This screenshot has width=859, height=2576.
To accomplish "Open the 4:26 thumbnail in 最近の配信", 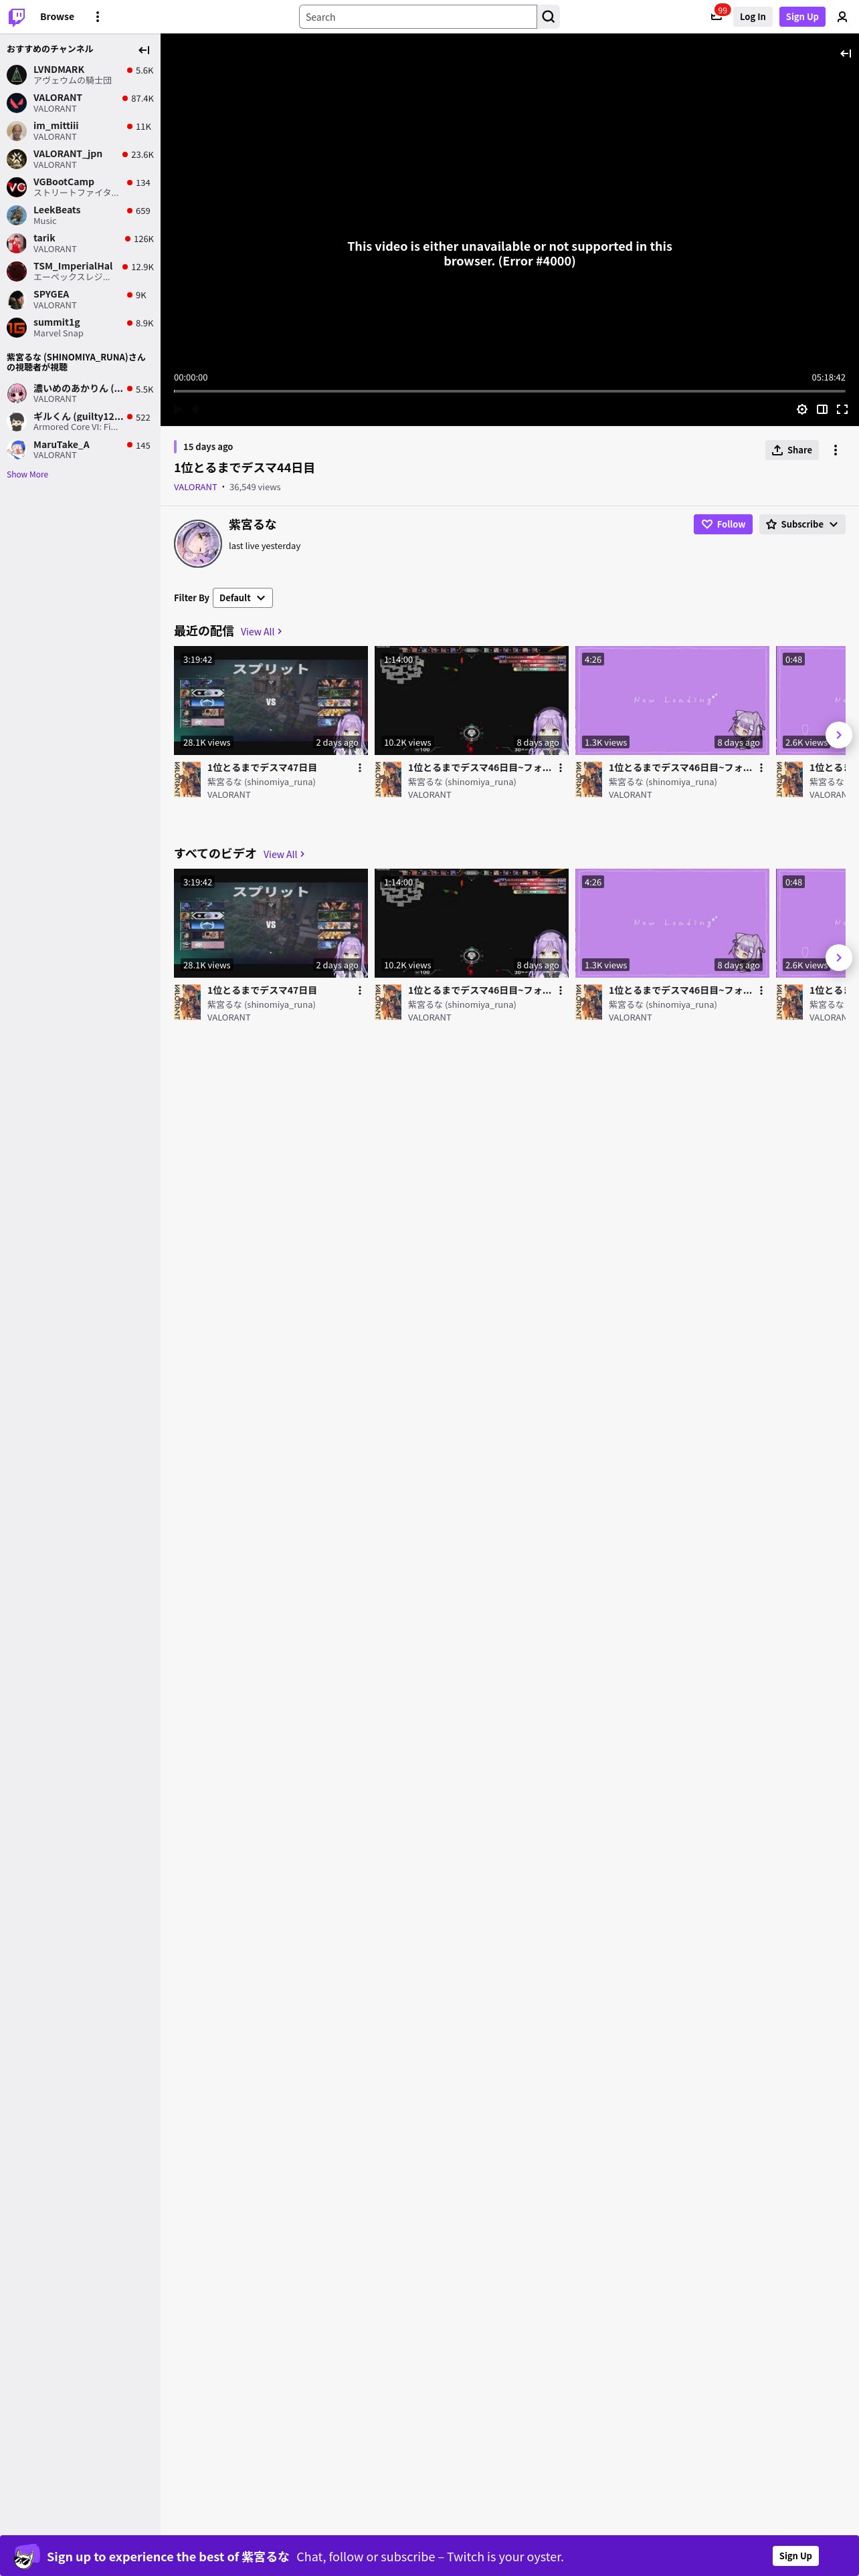I will coord(672,700).
